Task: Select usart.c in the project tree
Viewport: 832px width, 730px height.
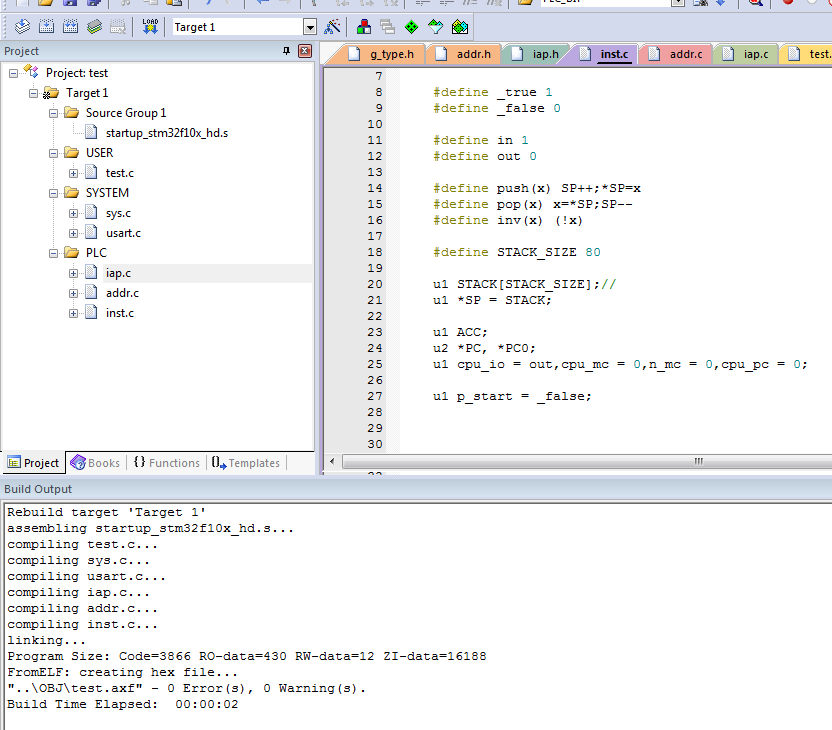Action: (x=123, y=233)
